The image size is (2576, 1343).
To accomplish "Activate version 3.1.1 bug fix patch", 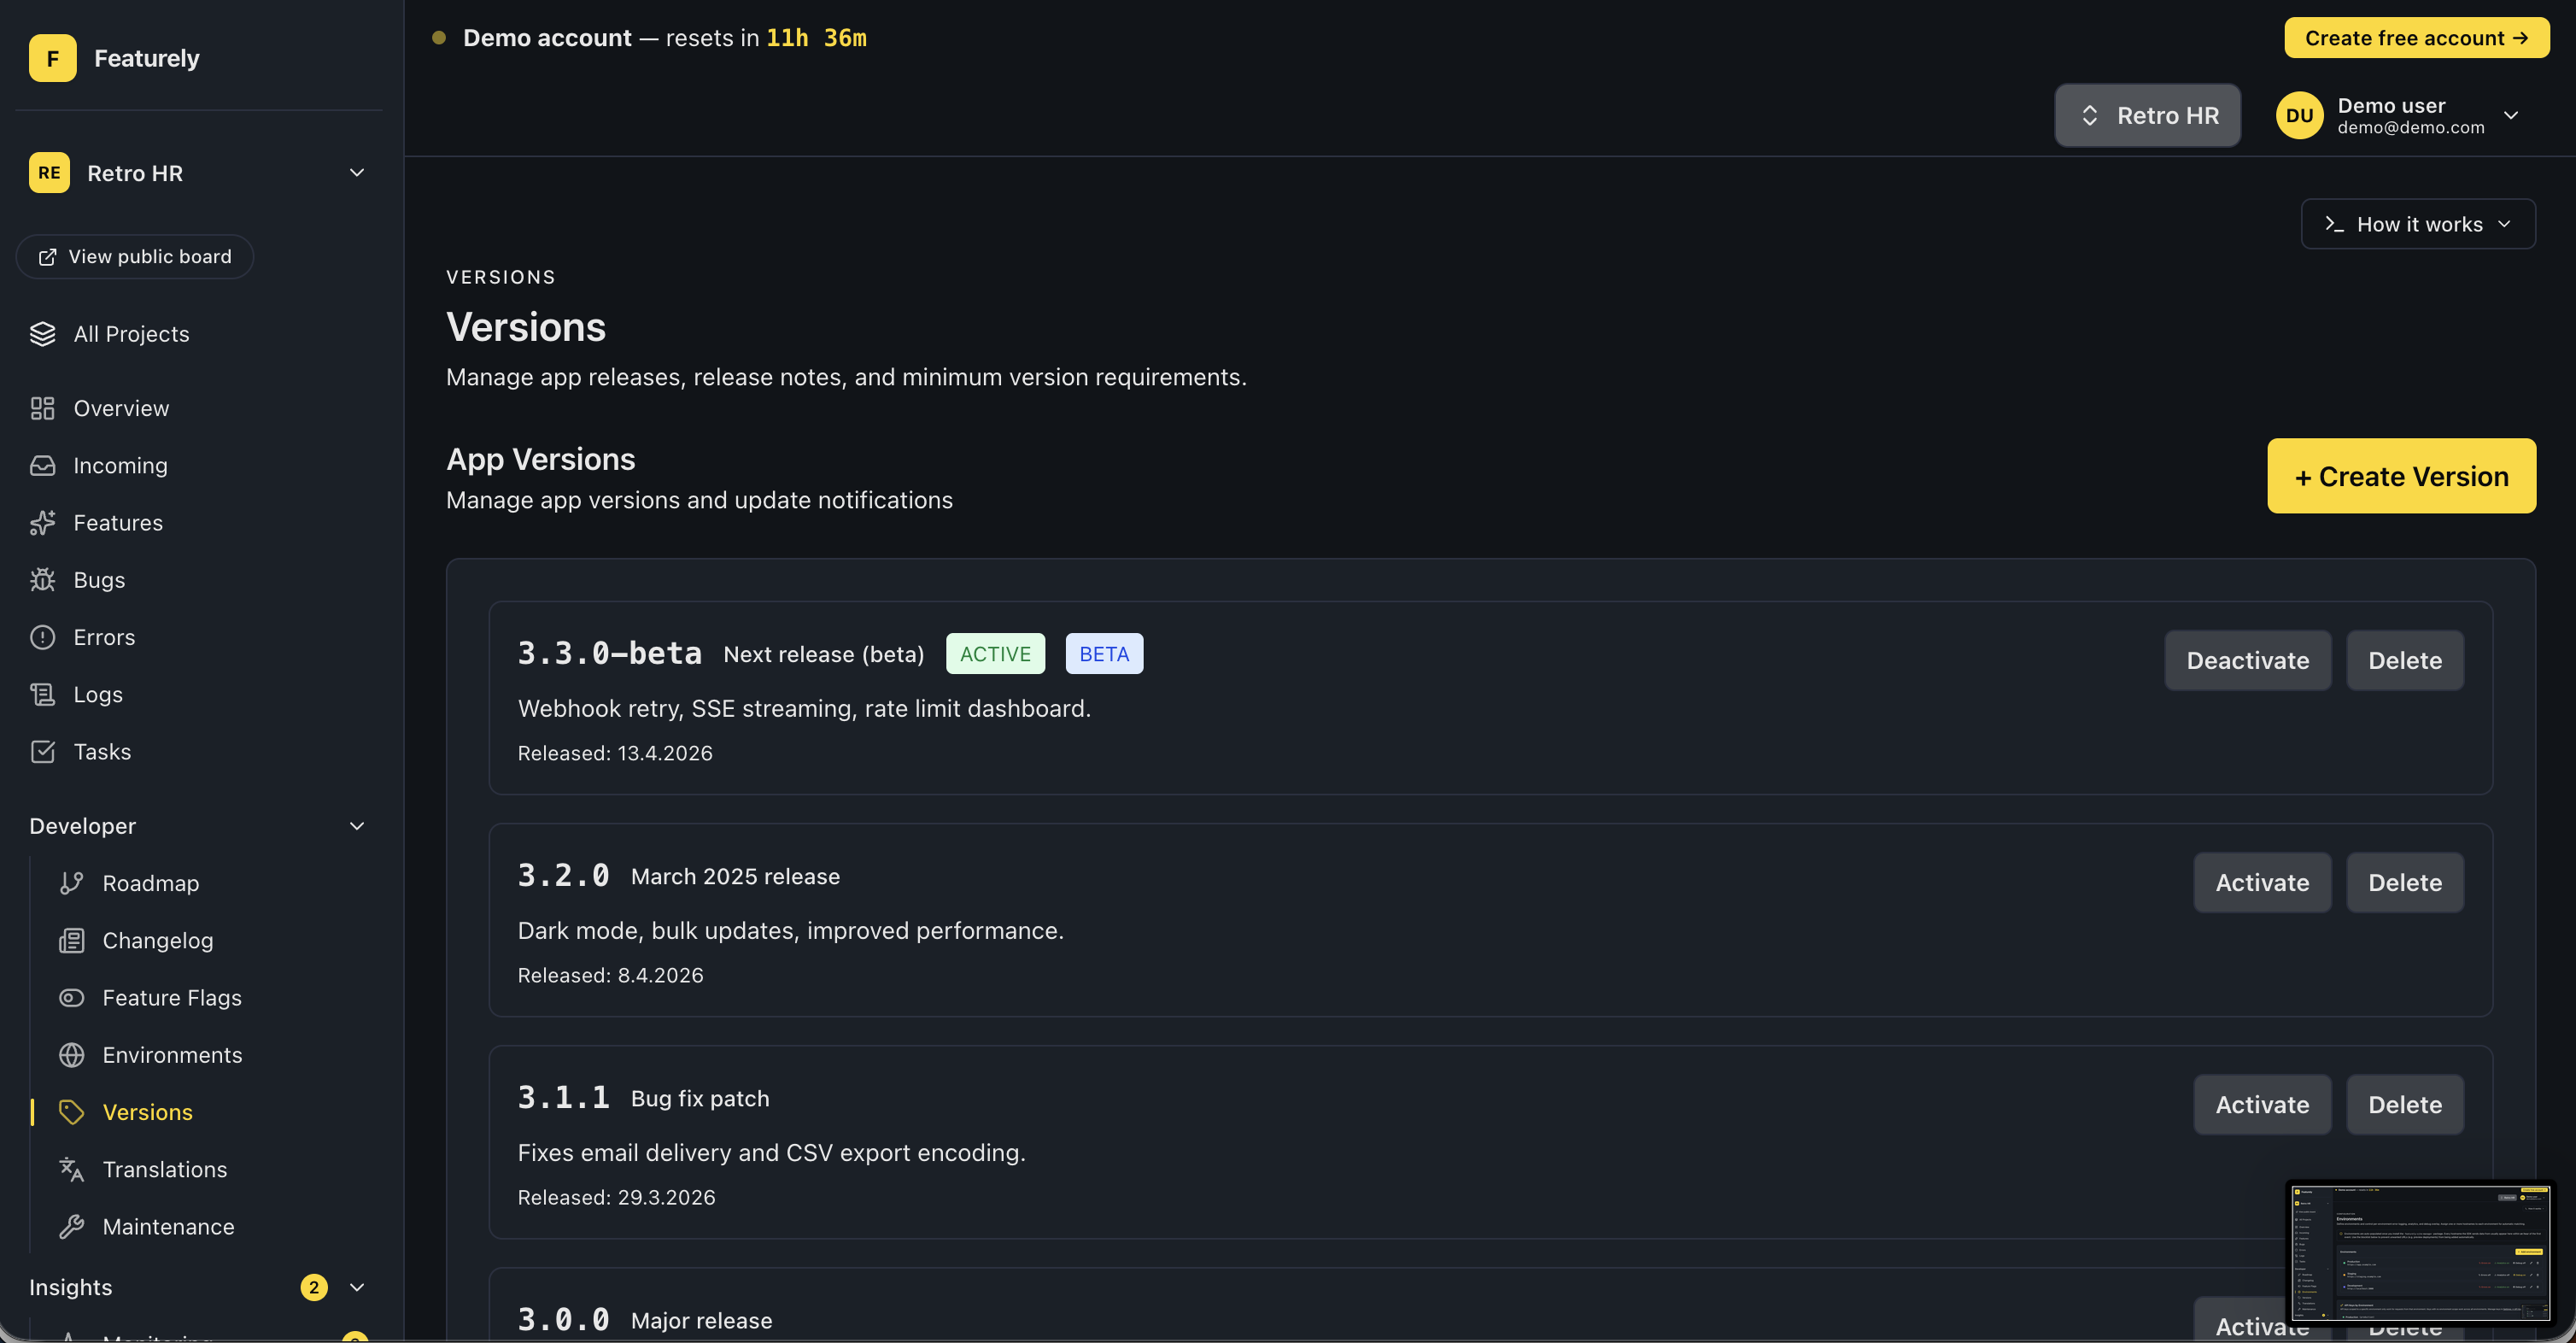I will click(2261, 1104).
